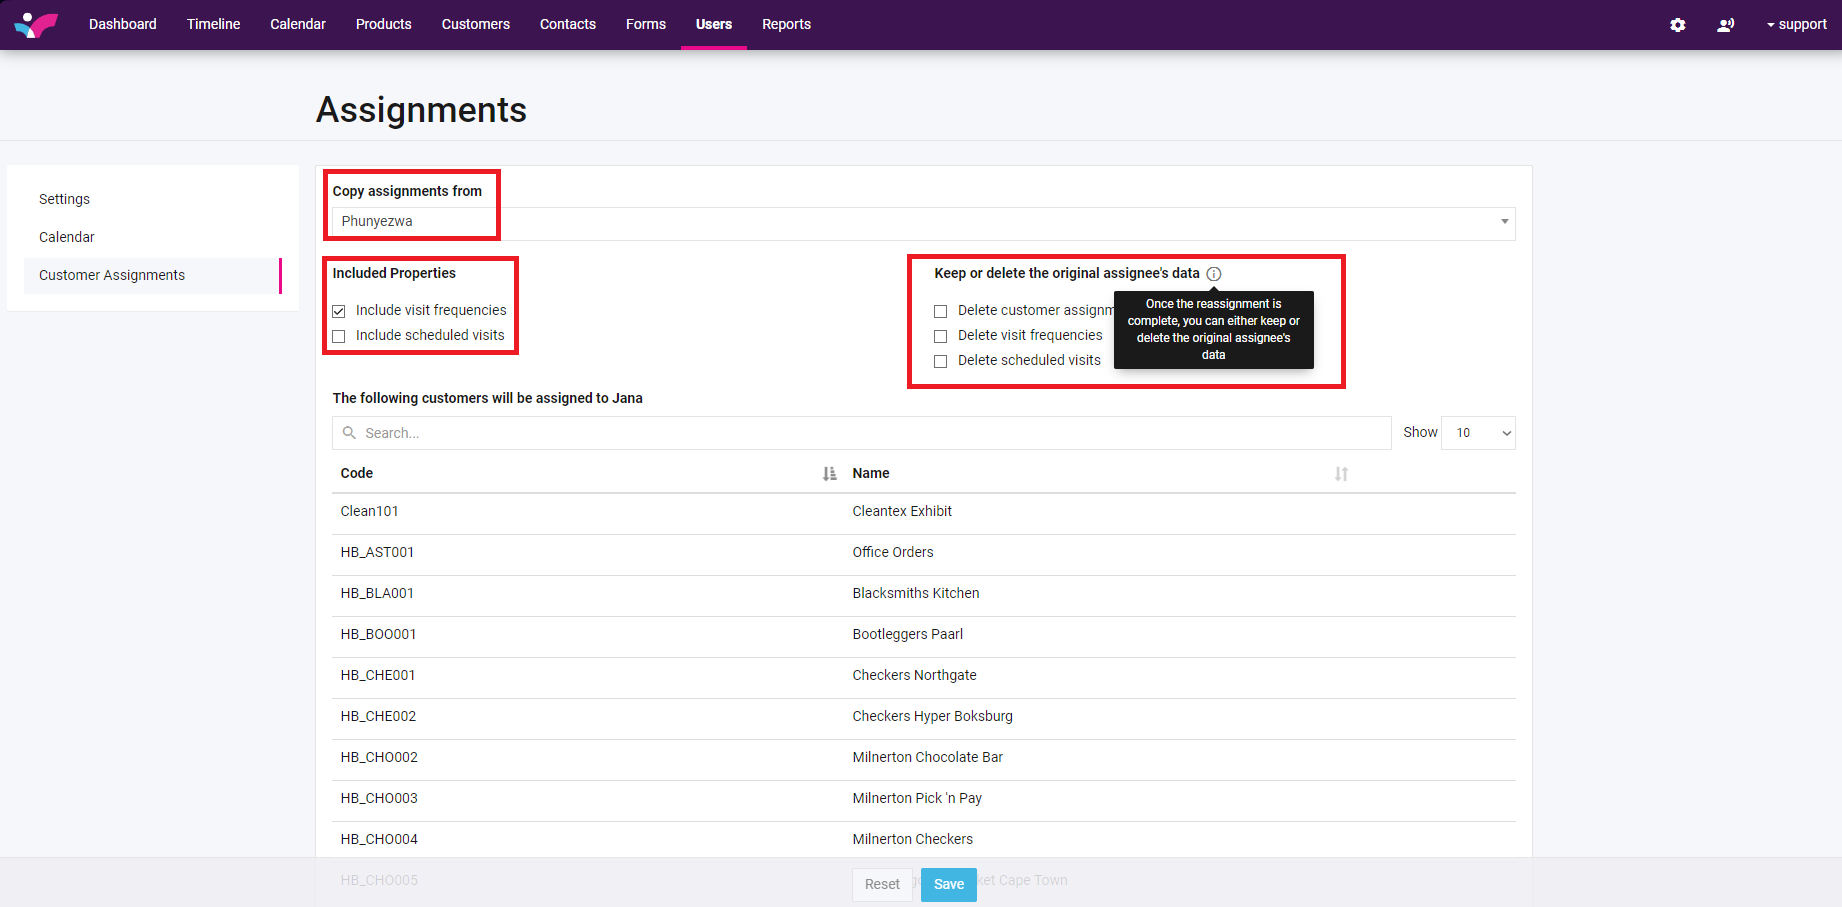Click the user voice icon in header
Image resolution: width=1842 pixels, height=907 pixels.
point(1725,25)
